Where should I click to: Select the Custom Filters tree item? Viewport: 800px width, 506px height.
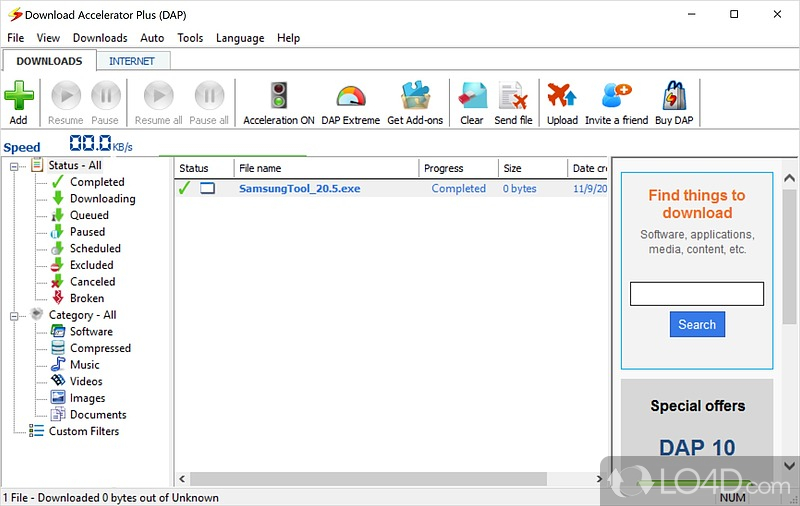[83, 431]
